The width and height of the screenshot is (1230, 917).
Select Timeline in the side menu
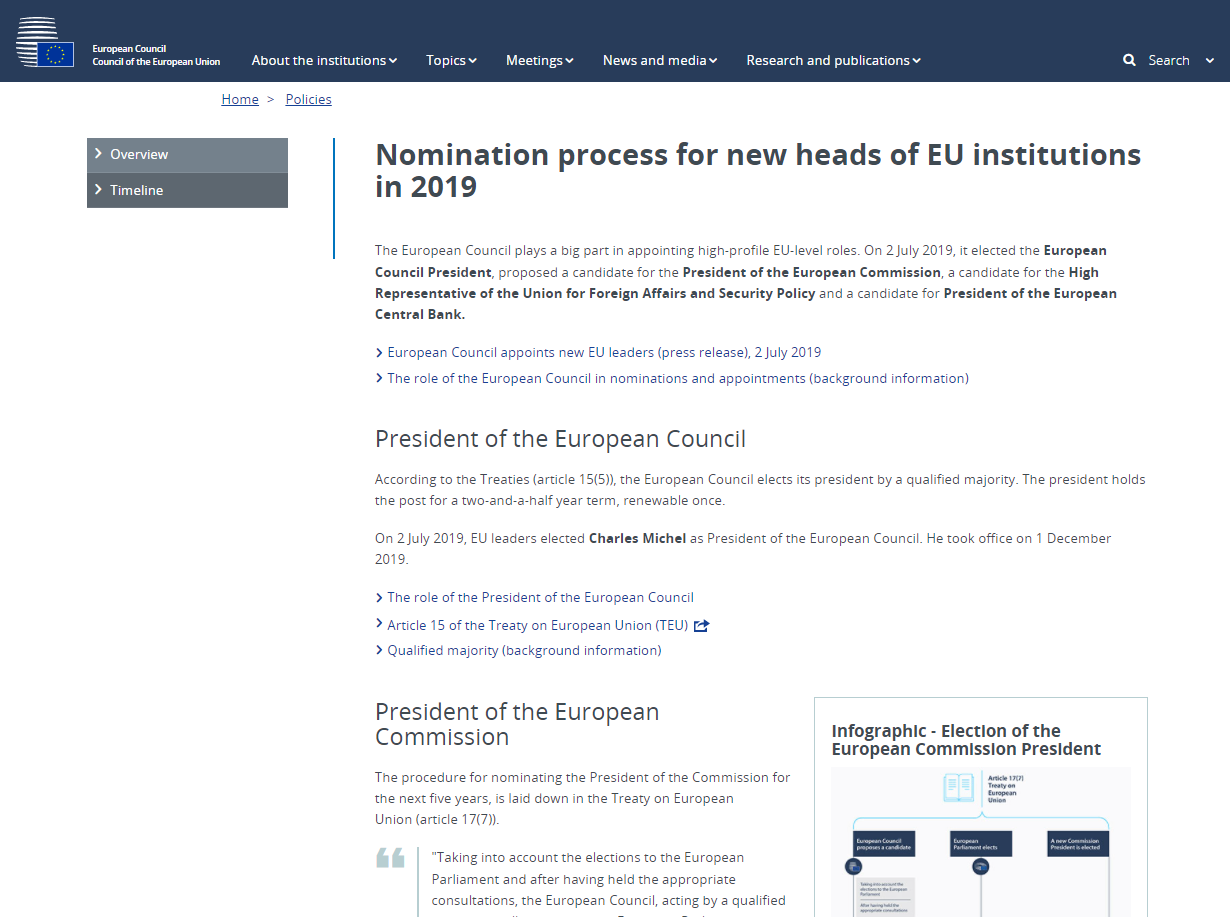coord(187,190)
